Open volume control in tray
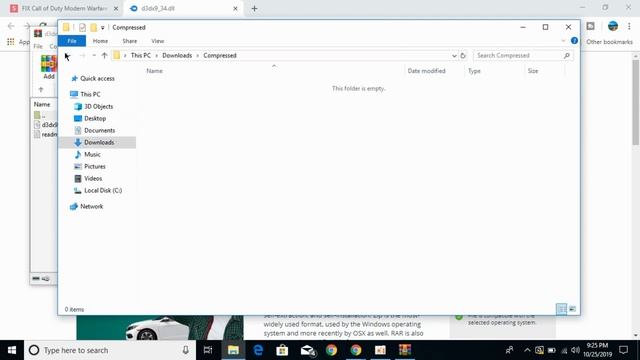 pos(576,350)
